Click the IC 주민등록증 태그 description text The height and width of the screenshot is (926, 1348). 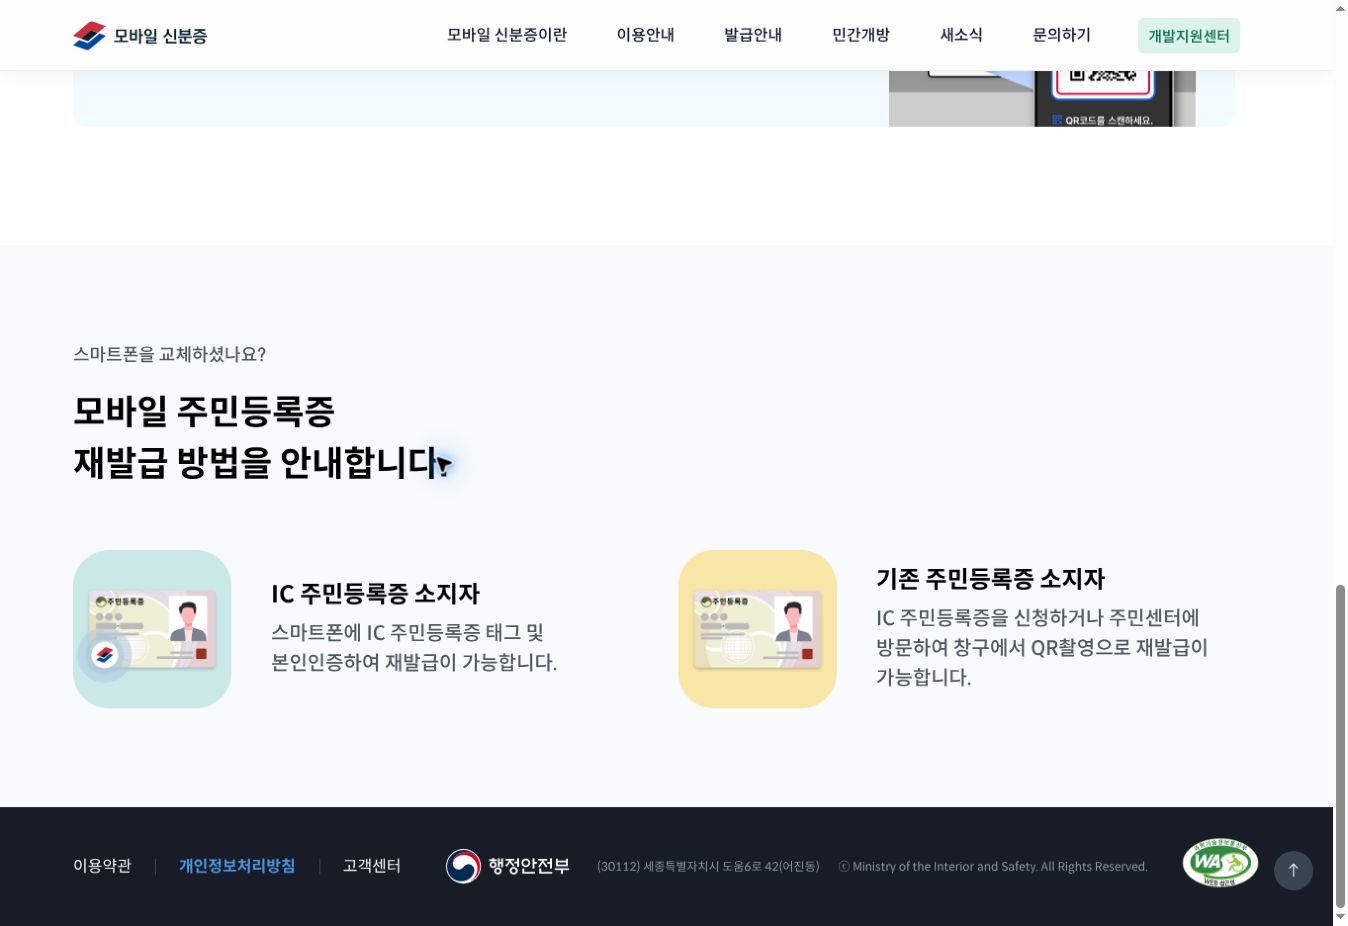pyautogui.click(x=414, y=647)
